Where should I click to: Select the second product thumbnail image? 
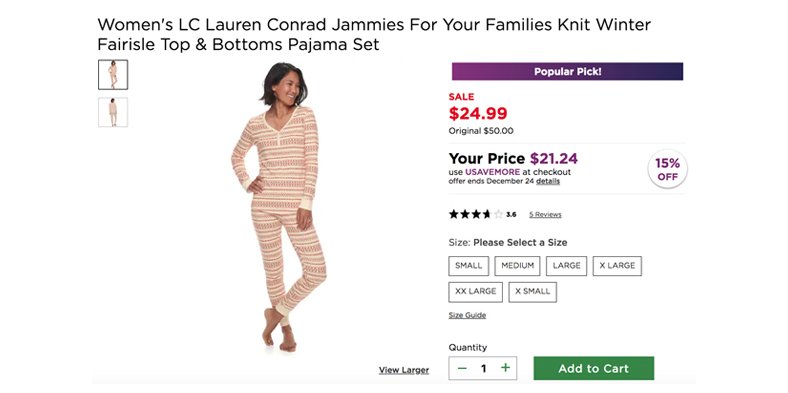[113, 112]
